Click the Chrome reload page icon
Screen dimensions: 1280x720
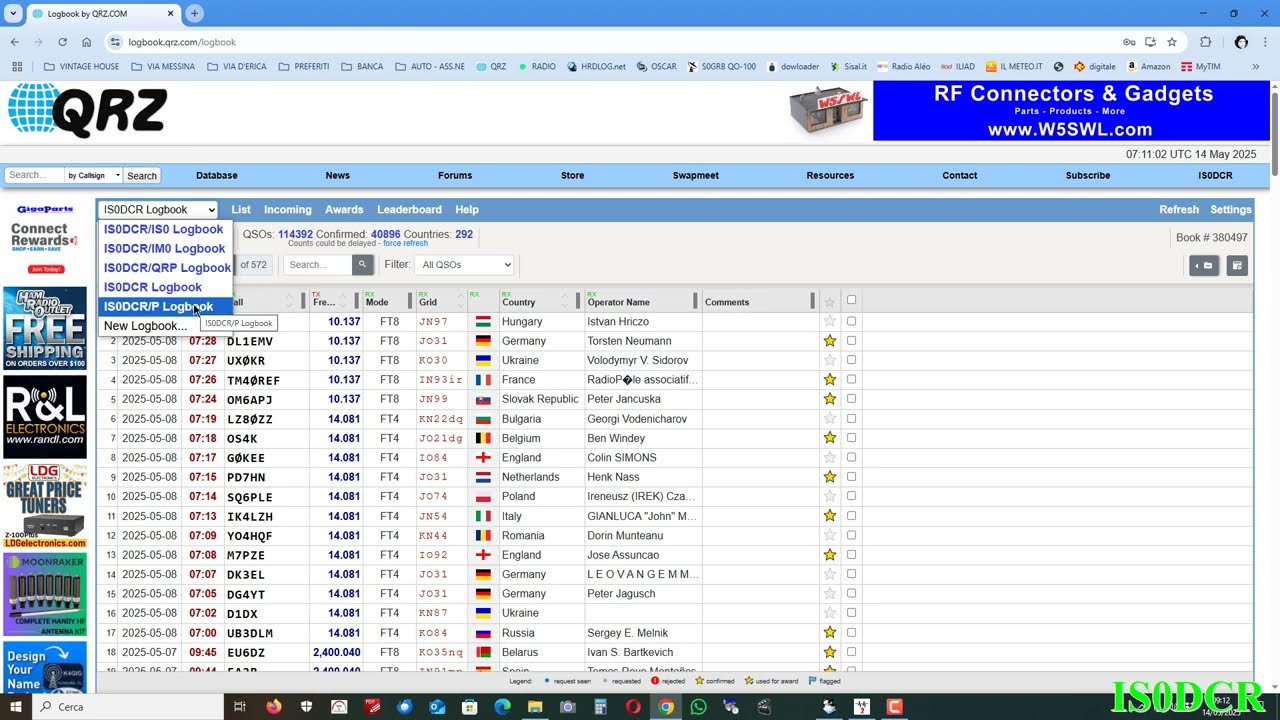click(x=62, y=42)
